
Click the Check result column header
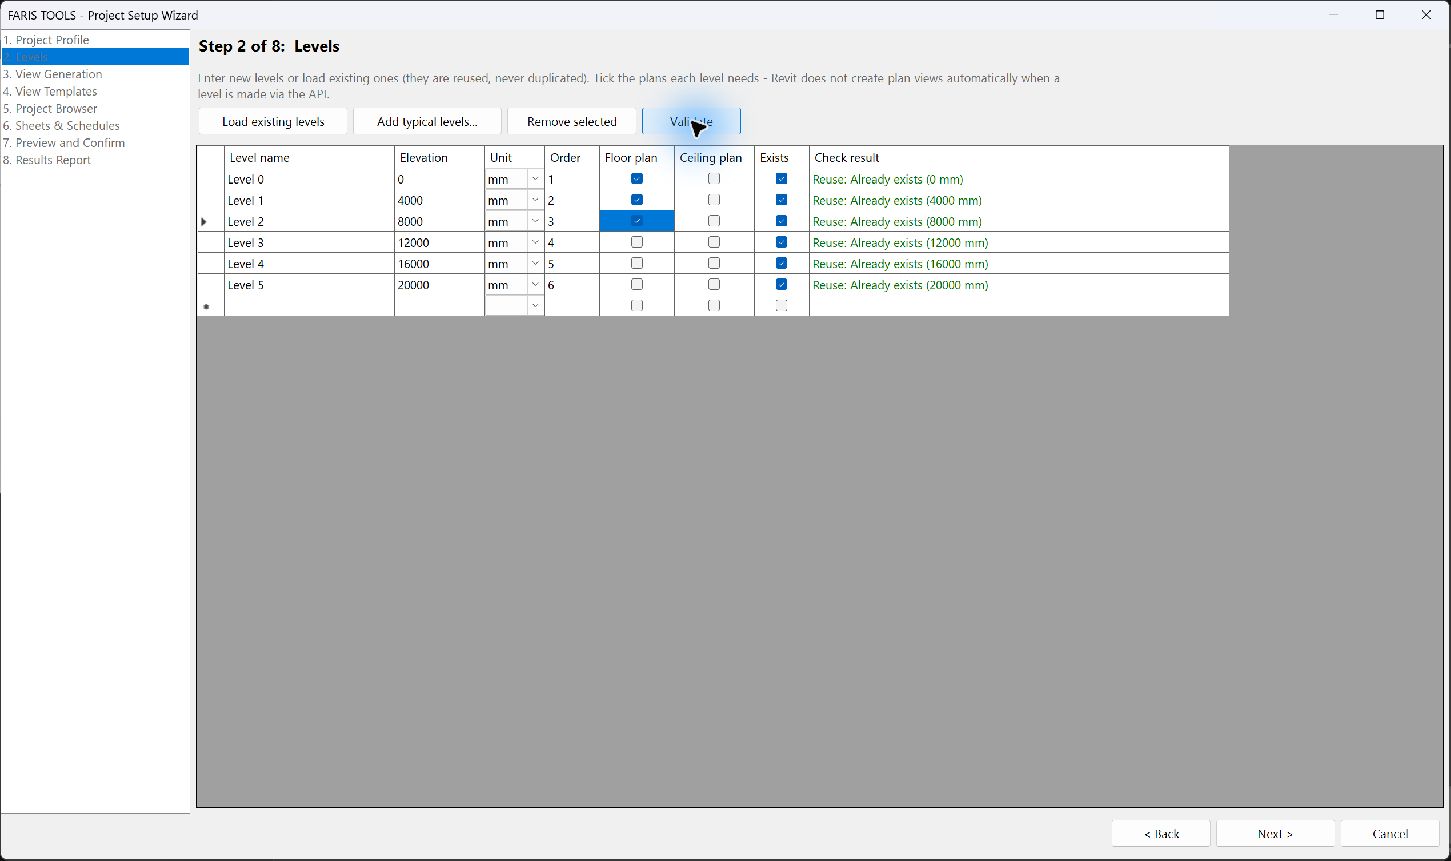1019,157
